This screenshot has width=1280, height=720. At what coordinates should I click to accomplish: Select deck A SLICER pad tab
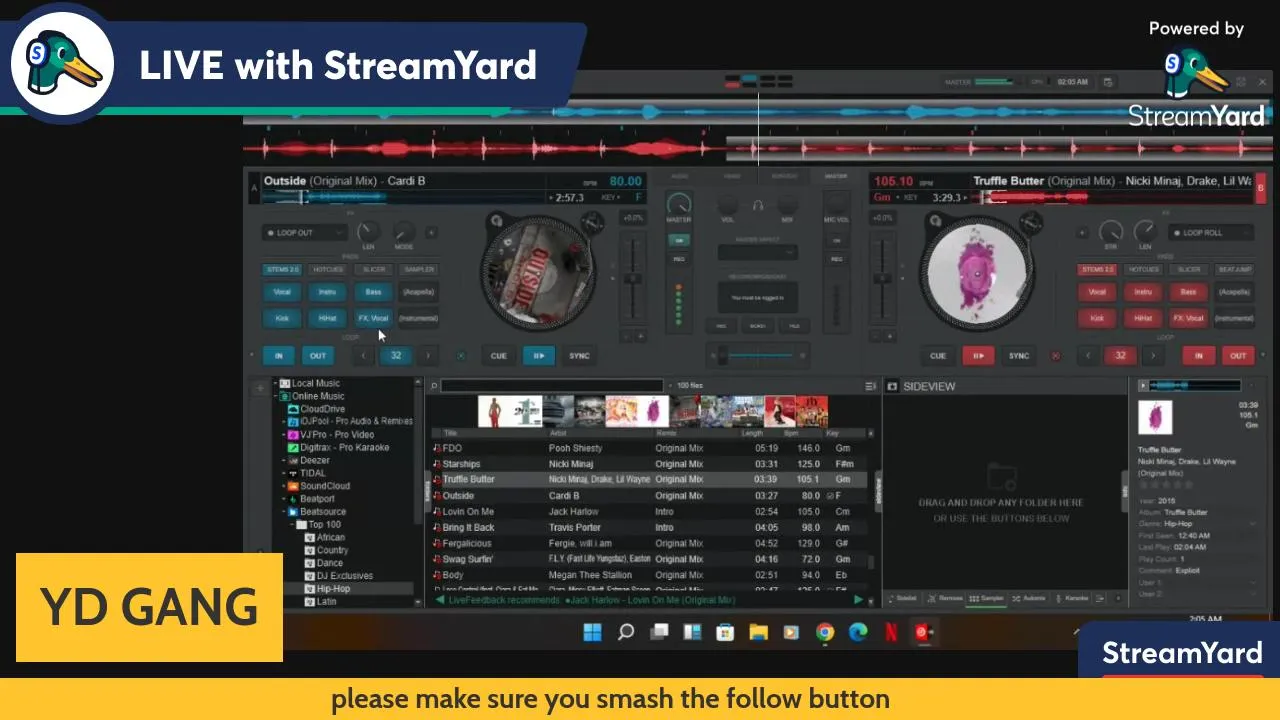tap(373, 269)
